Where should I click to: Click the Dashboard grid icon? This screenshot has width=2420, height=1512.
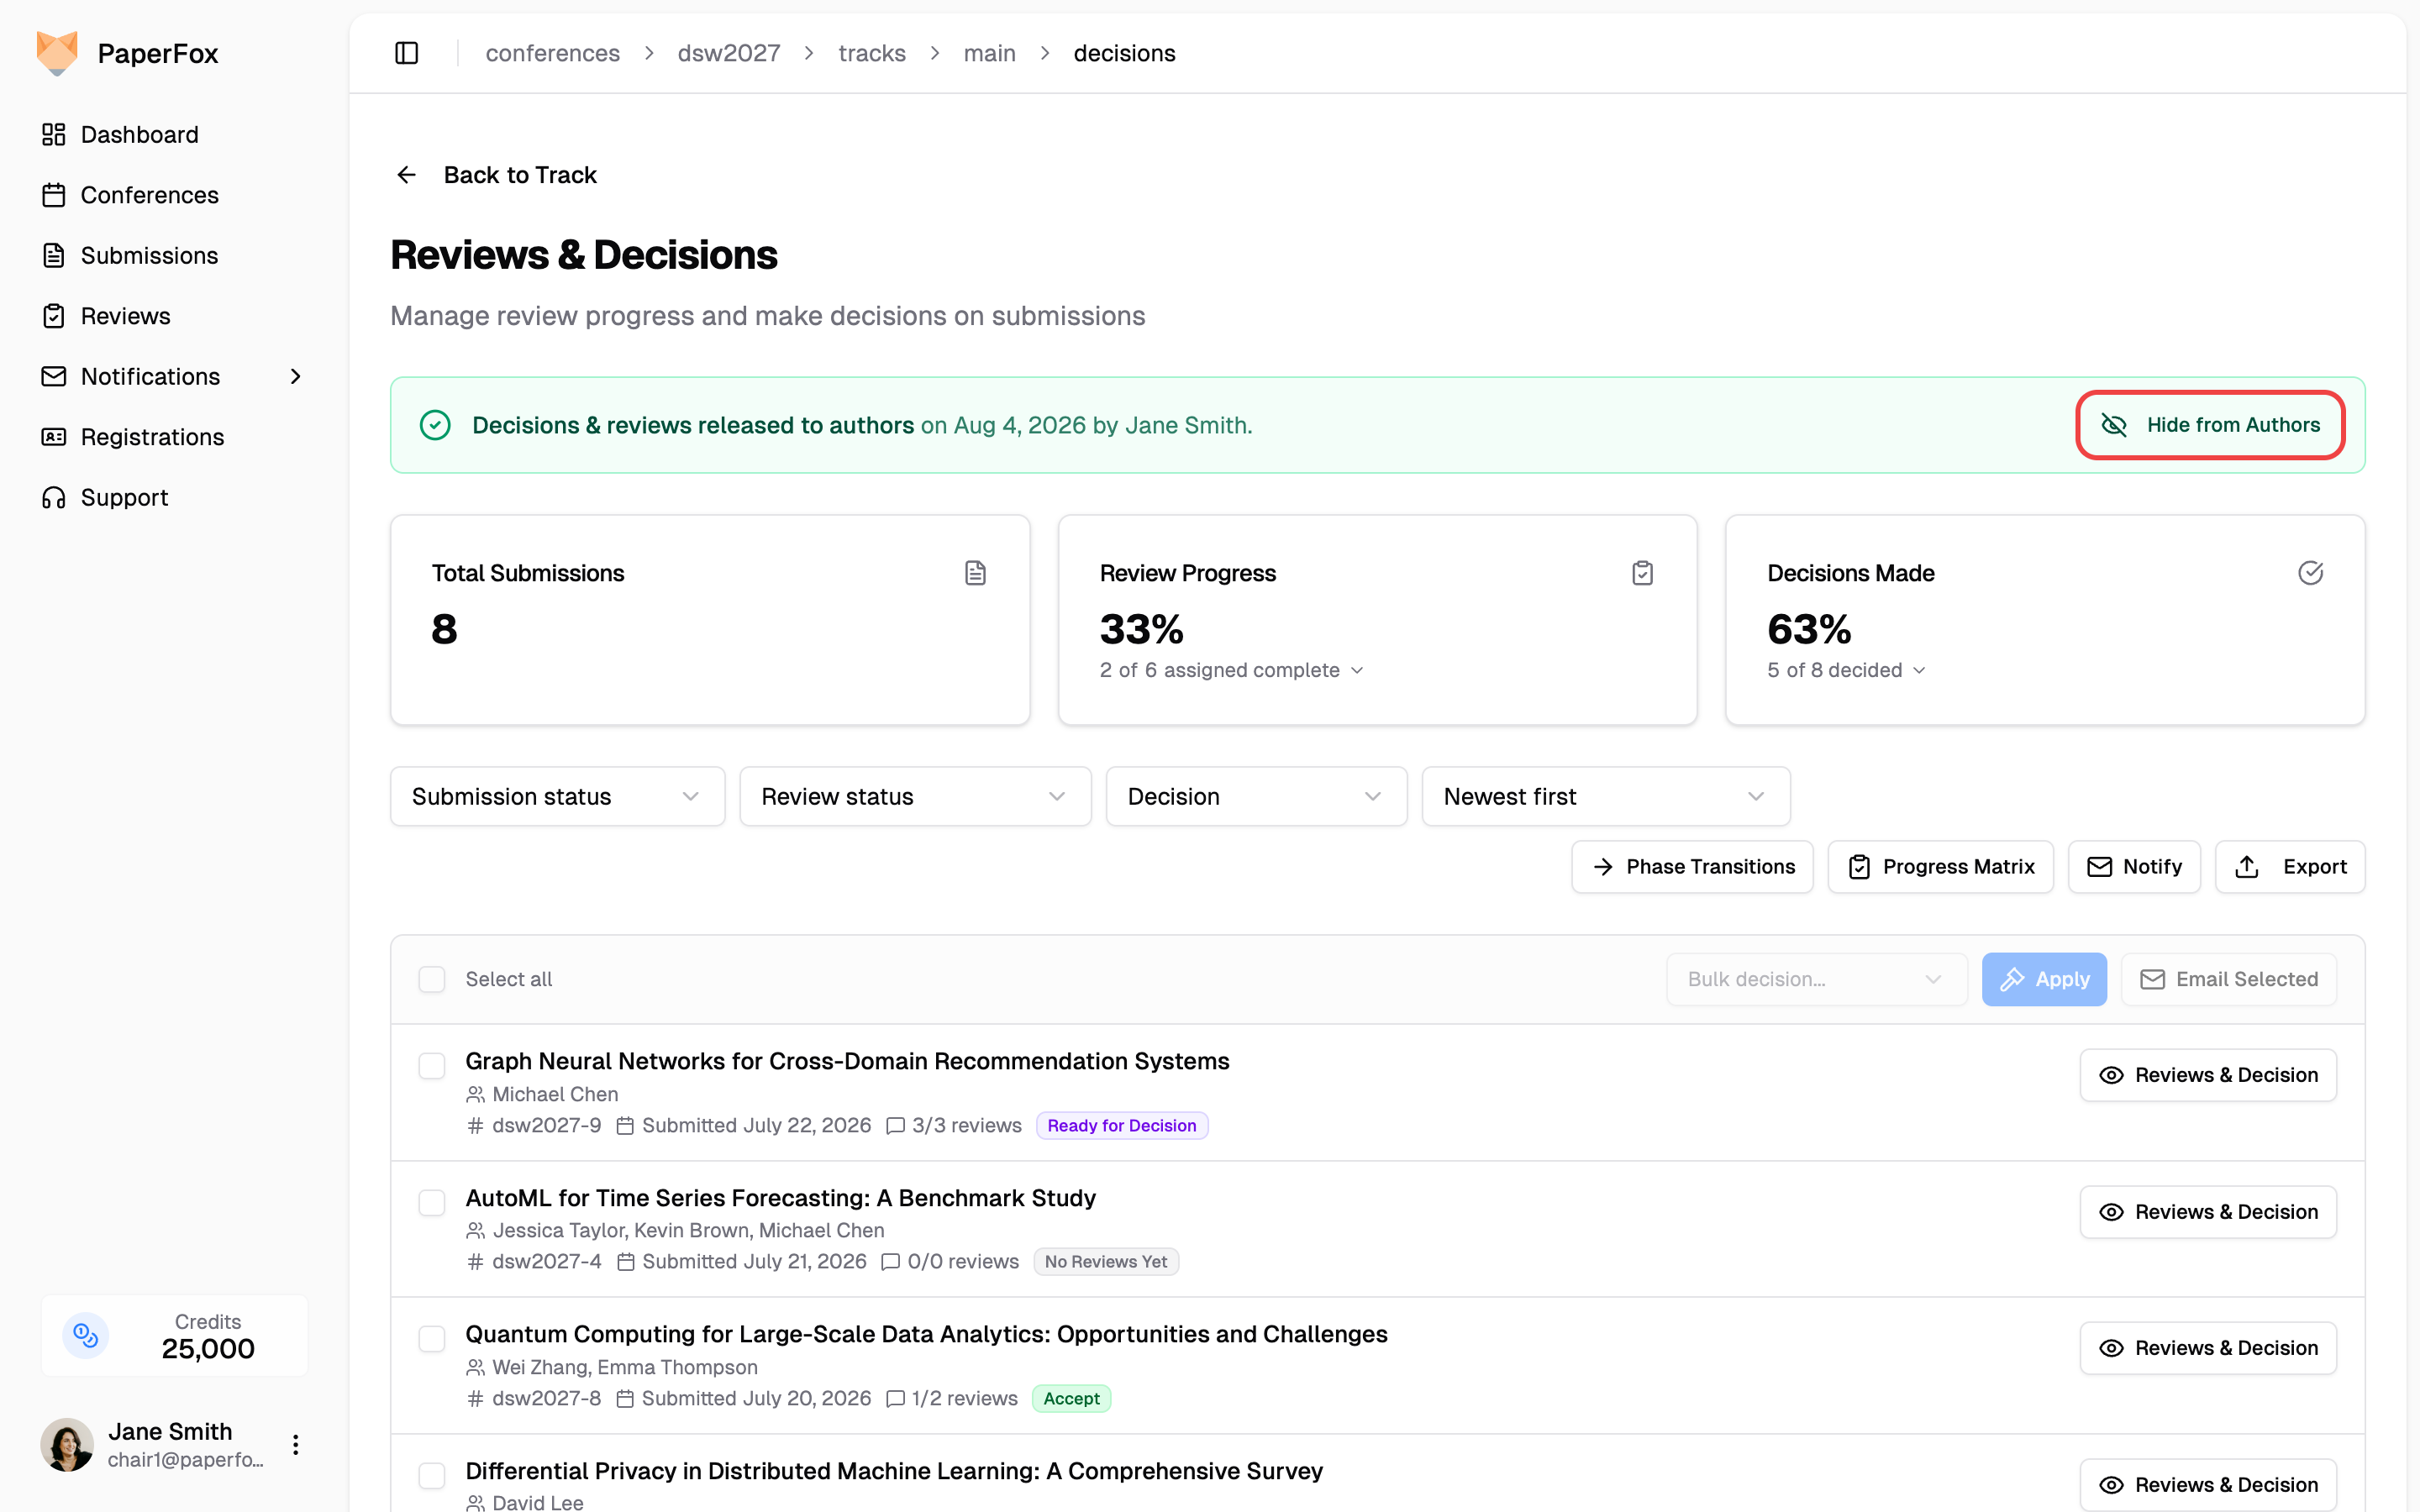pos(54,135)
